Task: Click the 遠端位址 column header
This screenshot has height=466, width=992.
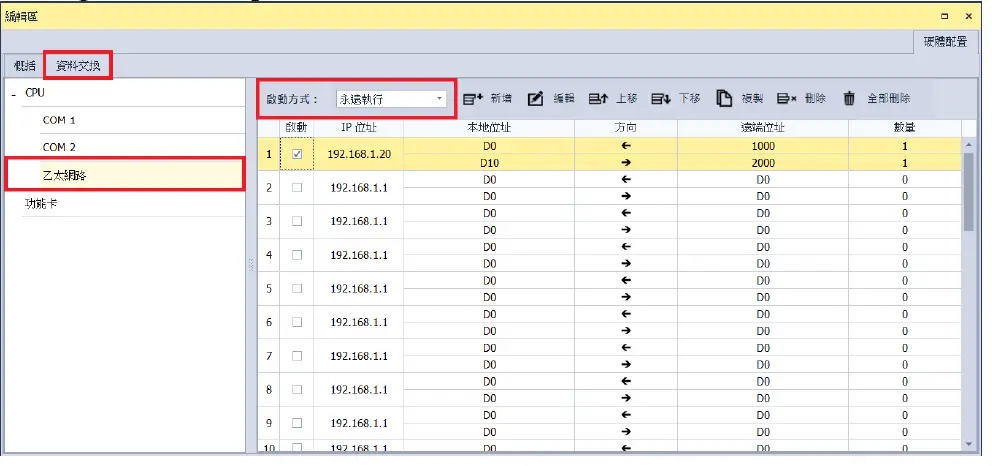Action: (x=763, y=128)
